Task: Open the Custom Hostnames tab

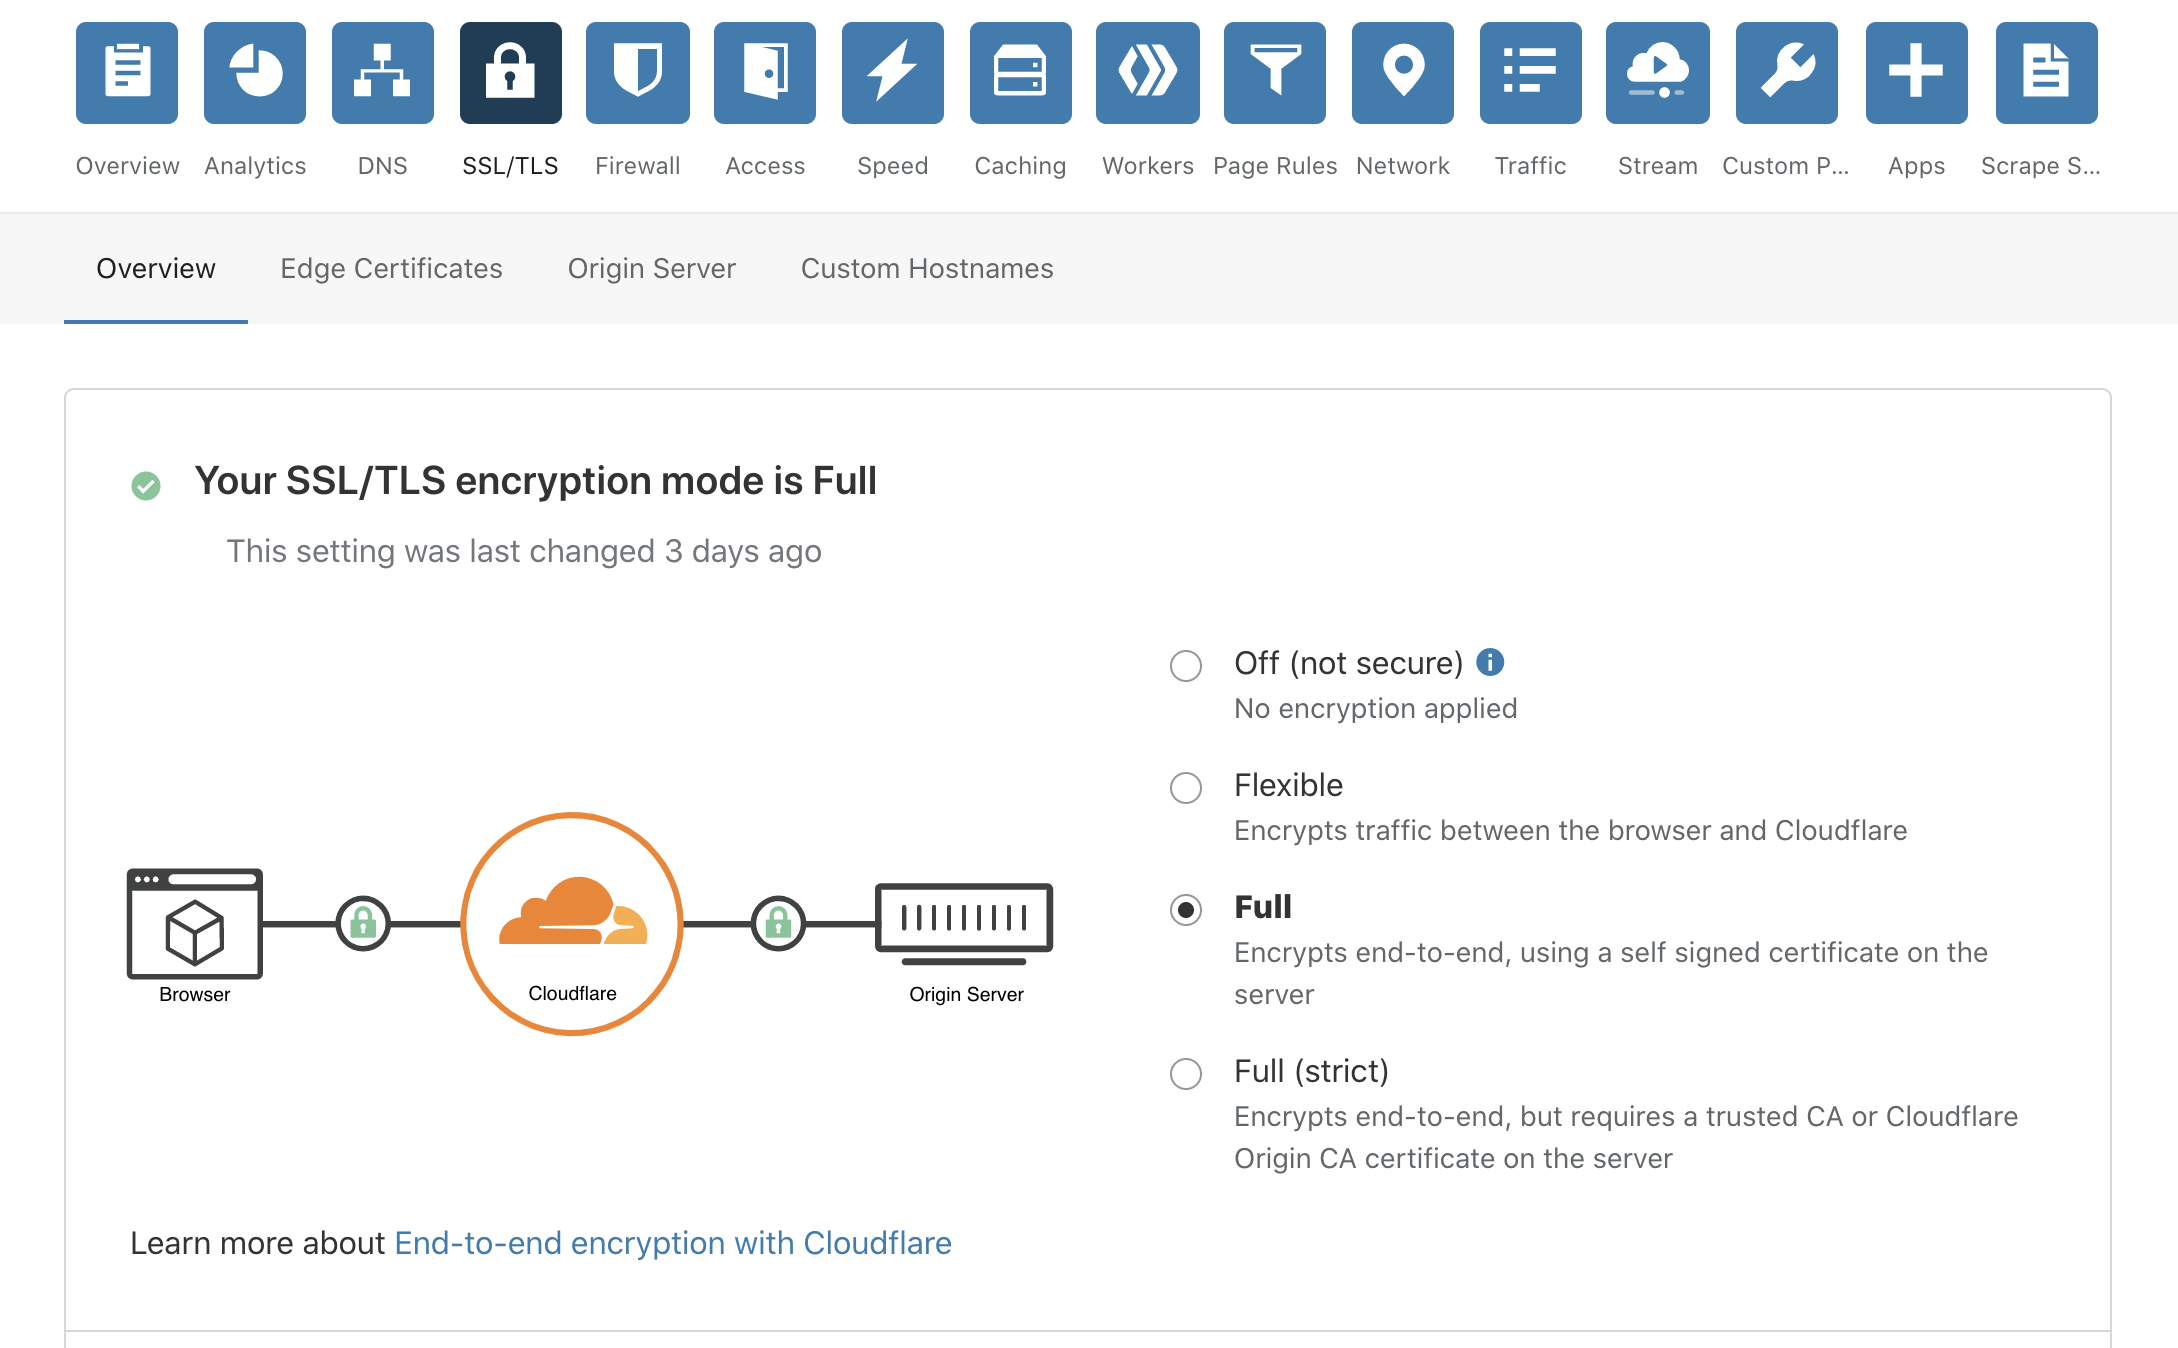Action: click(927, 268)
